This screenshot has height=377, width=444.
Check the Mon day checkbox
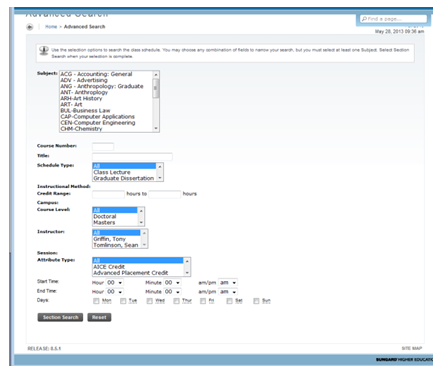pyautogui.click(x=96, y=301)
